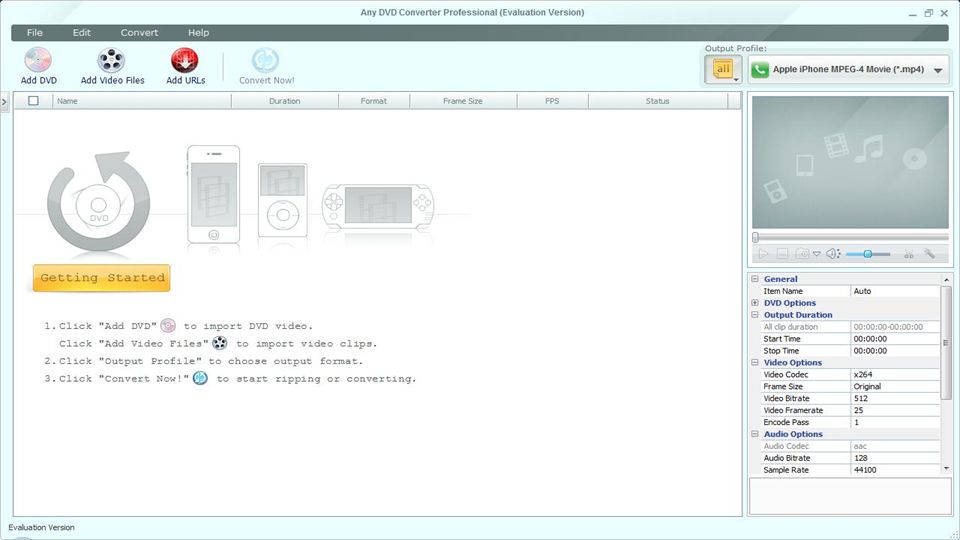960x540 pixels.
Task: Click the 'all' output profile category icon
Action: click(723, 70)
